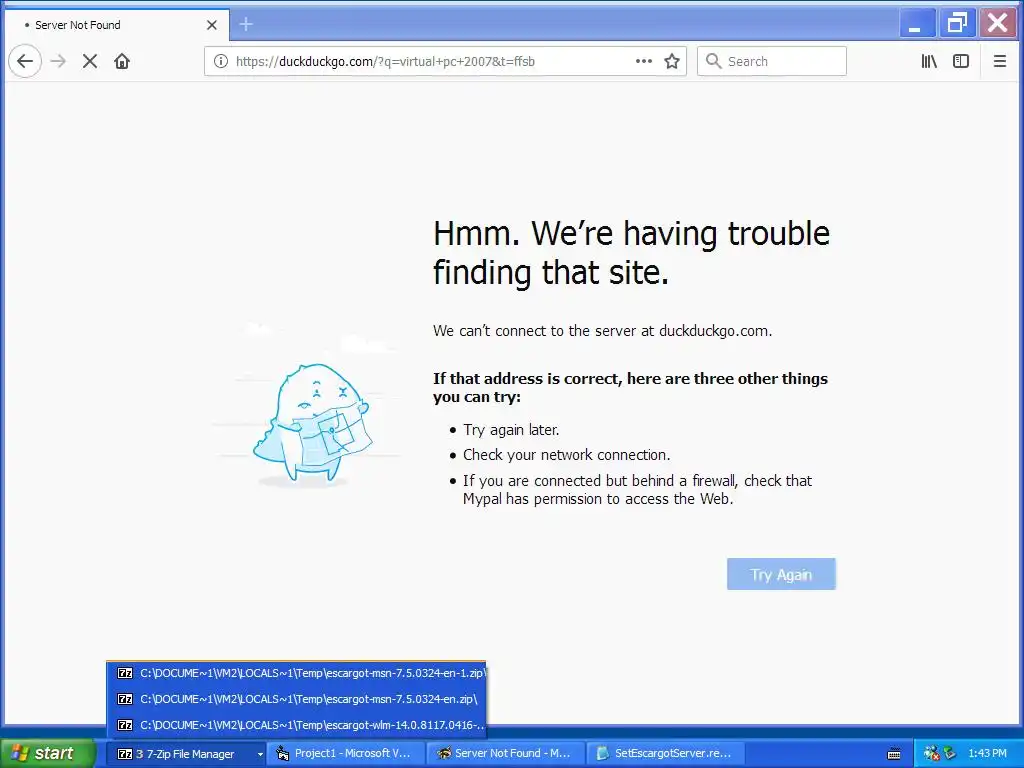
Task: Show site information icon in address bar
Action: coord(221,61)
